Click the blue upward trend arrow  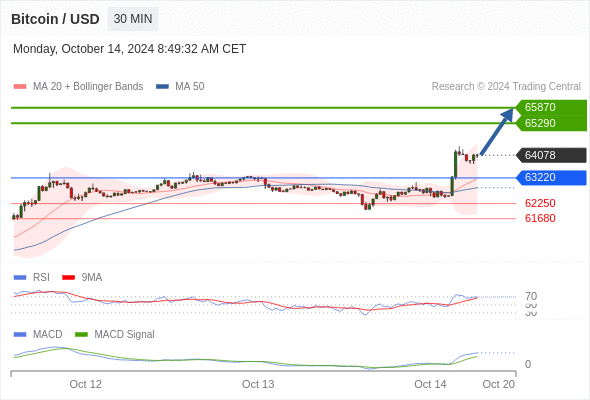[497, 131]
